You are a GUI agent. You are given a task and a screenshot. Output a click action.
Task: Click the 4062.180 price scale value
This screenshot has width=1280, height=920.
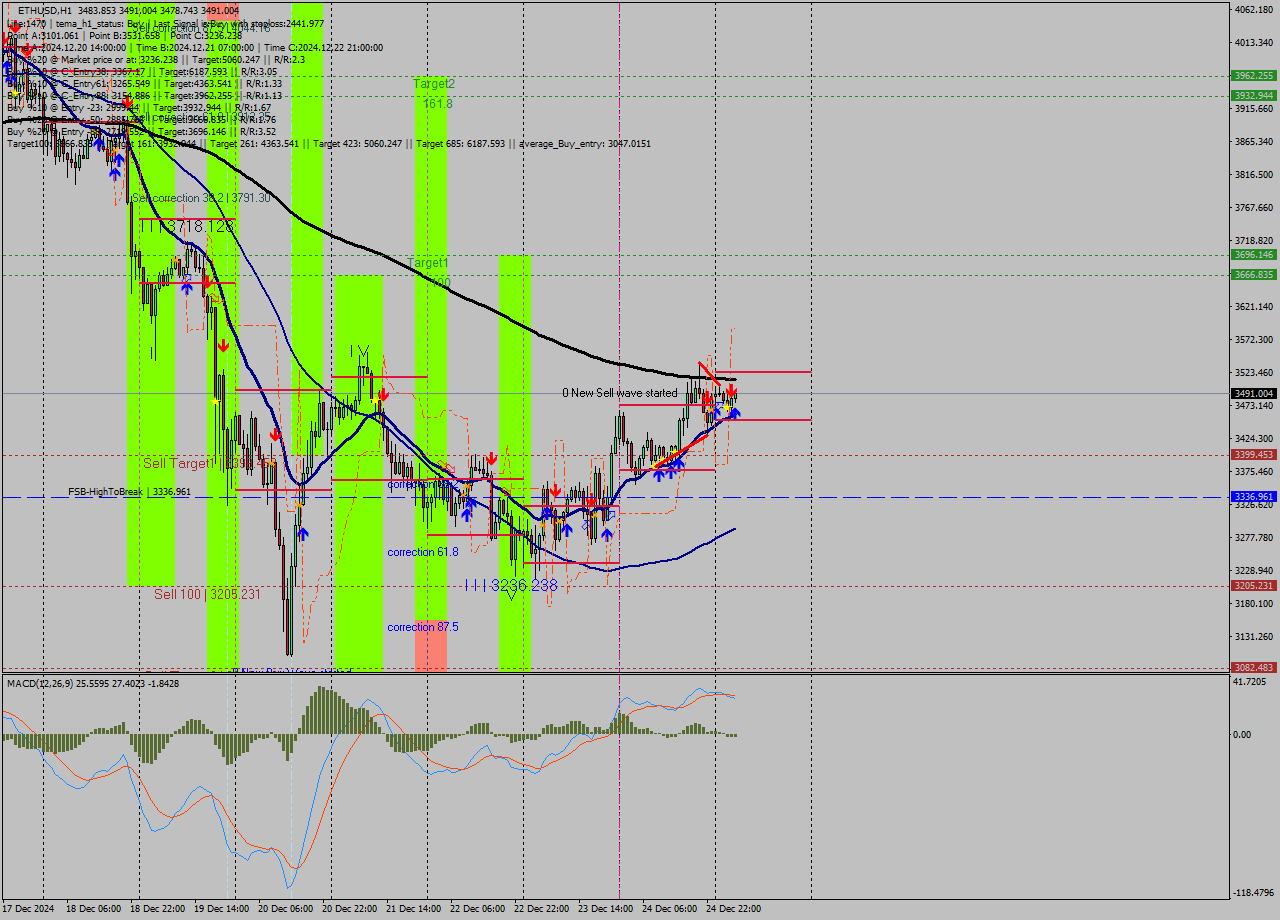(1254, 9)
